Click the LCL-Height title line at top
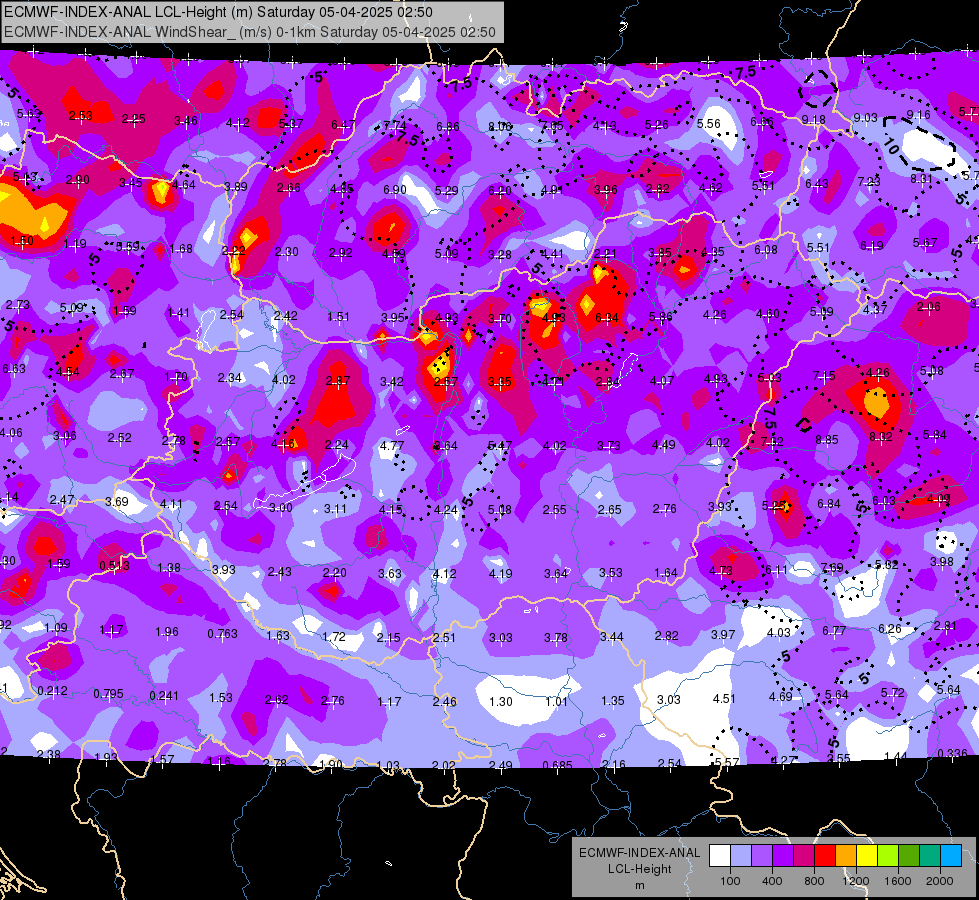The width and height of the screenshot is (979, 900). click(218, 12)
